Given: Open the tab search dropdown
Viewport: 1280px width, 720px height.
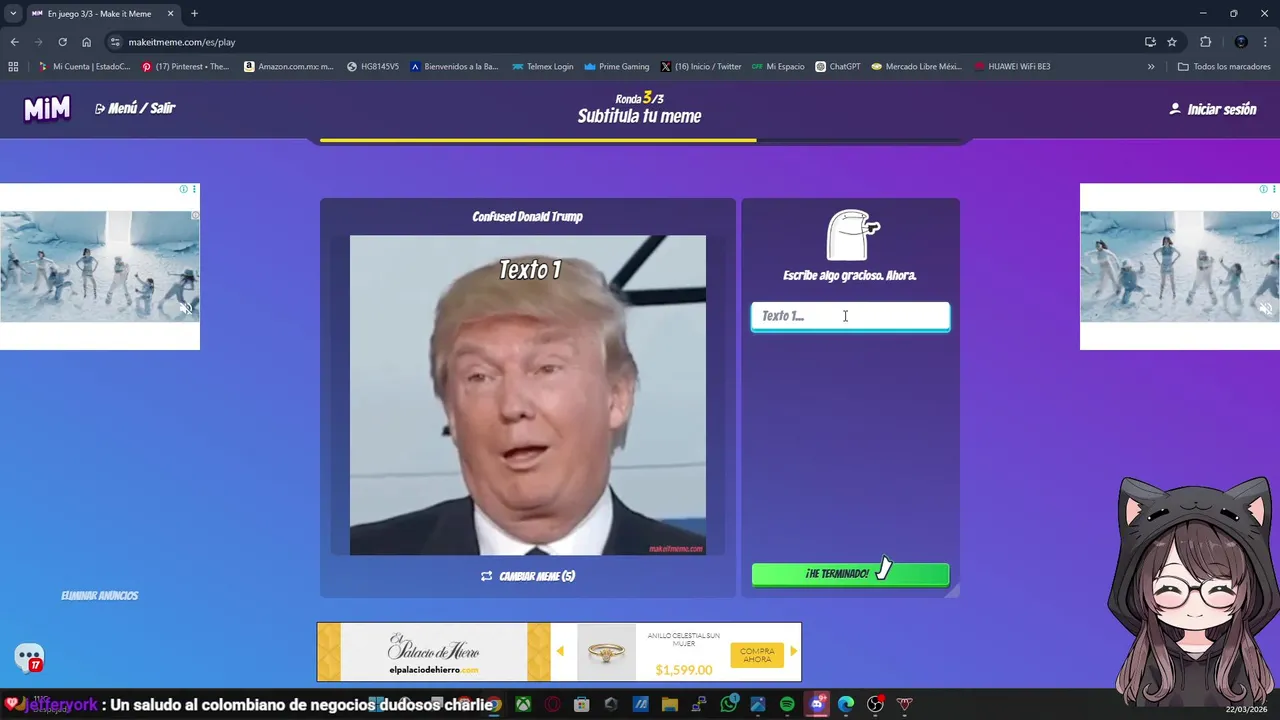Looking at the screenshot, I should click(x=13, y=14).
